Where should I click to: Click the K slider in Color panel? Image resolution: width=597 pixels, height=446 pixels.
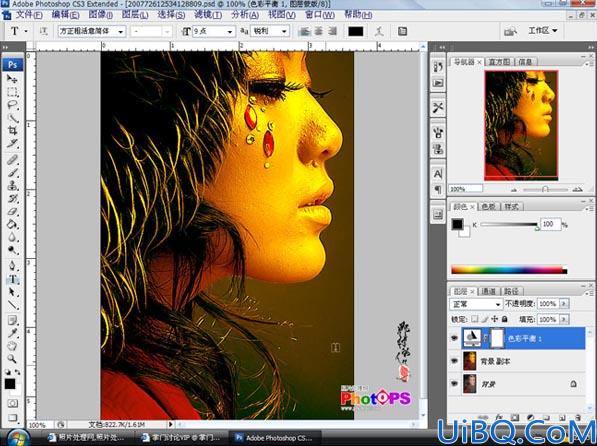(x=509, y=225)
